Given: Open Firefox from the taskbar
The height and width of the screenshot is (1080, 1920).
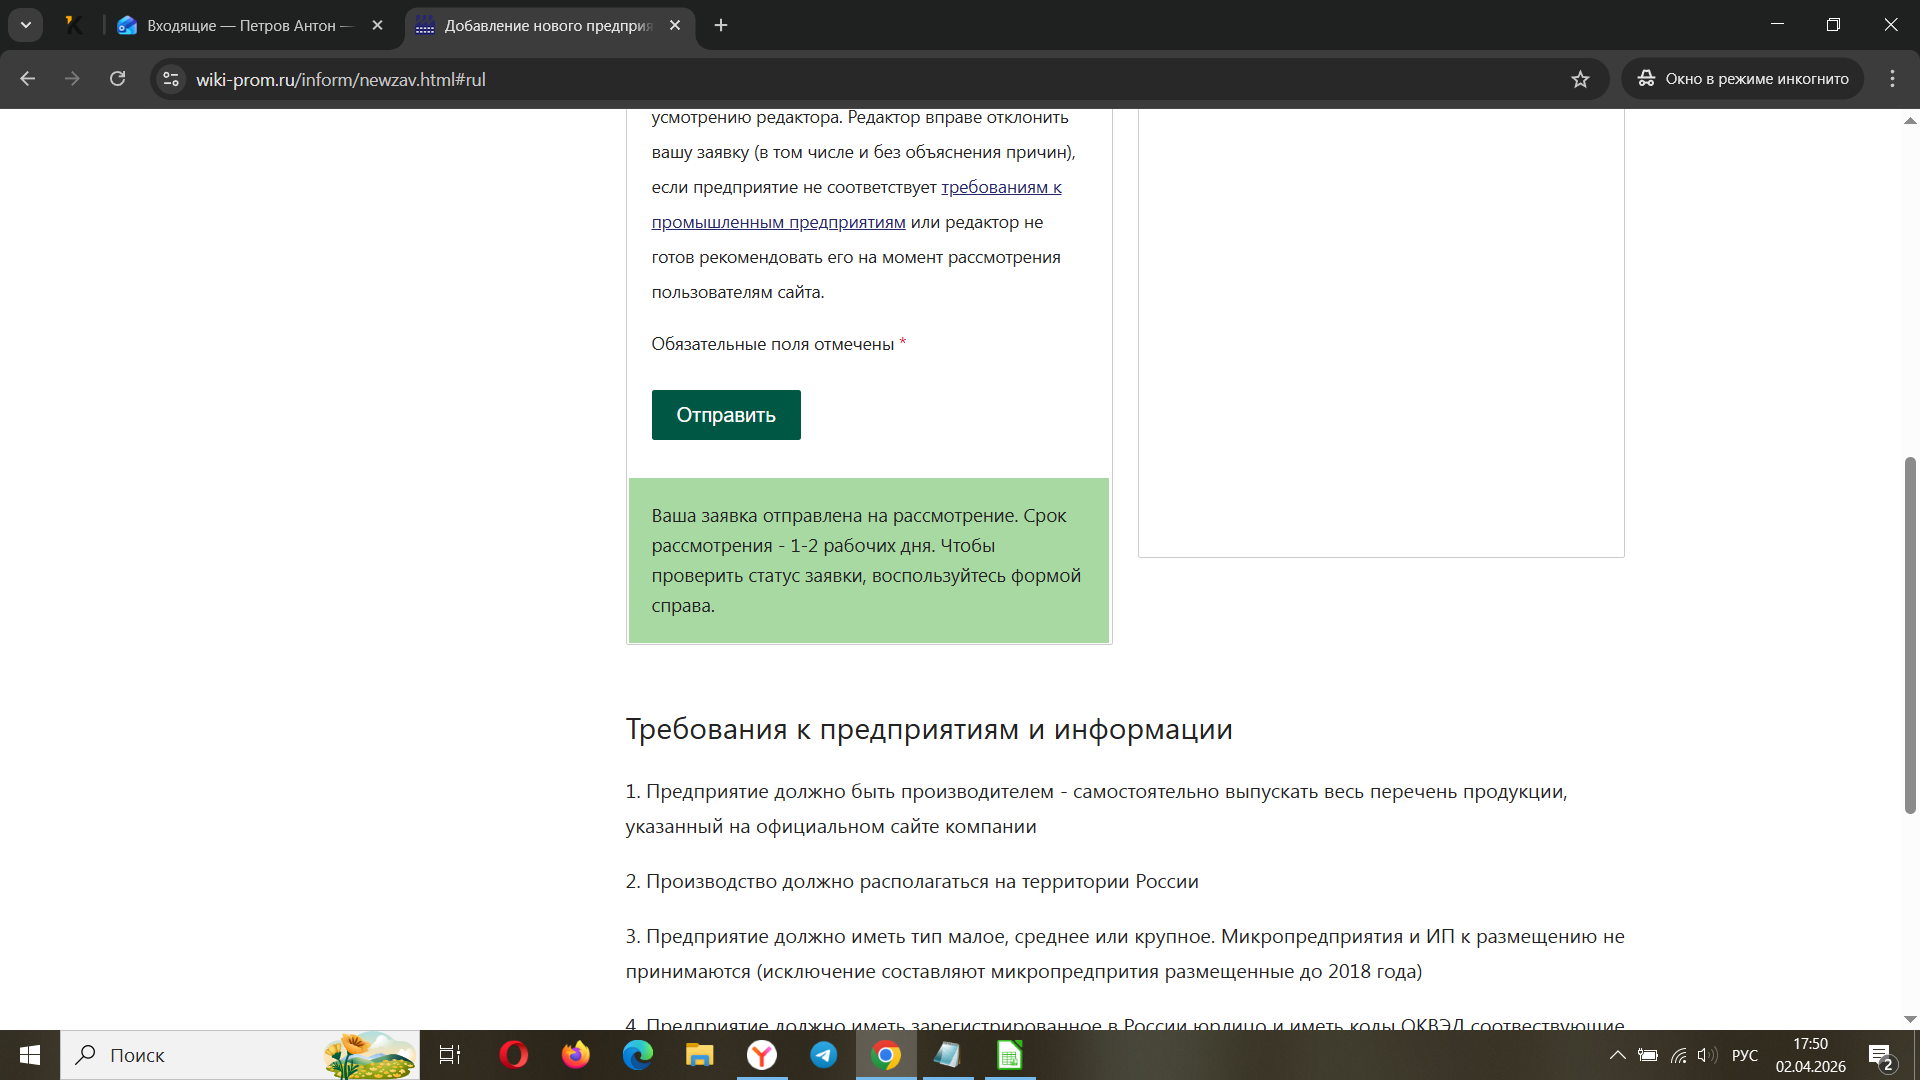Looking at the screenshot, I should 576,1055.
